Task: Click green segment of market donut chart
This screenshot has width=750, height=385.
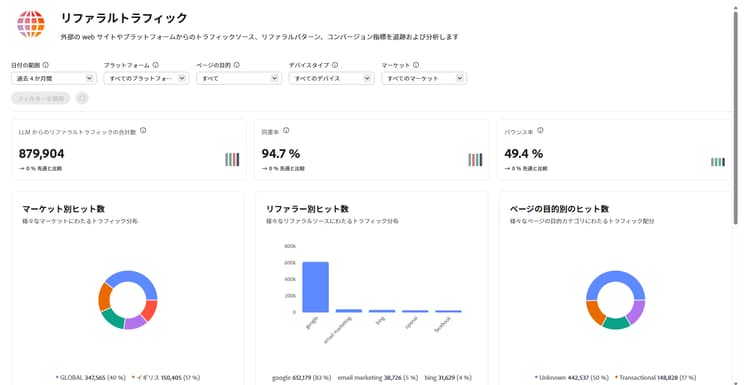Action: [x=113, y=319]
